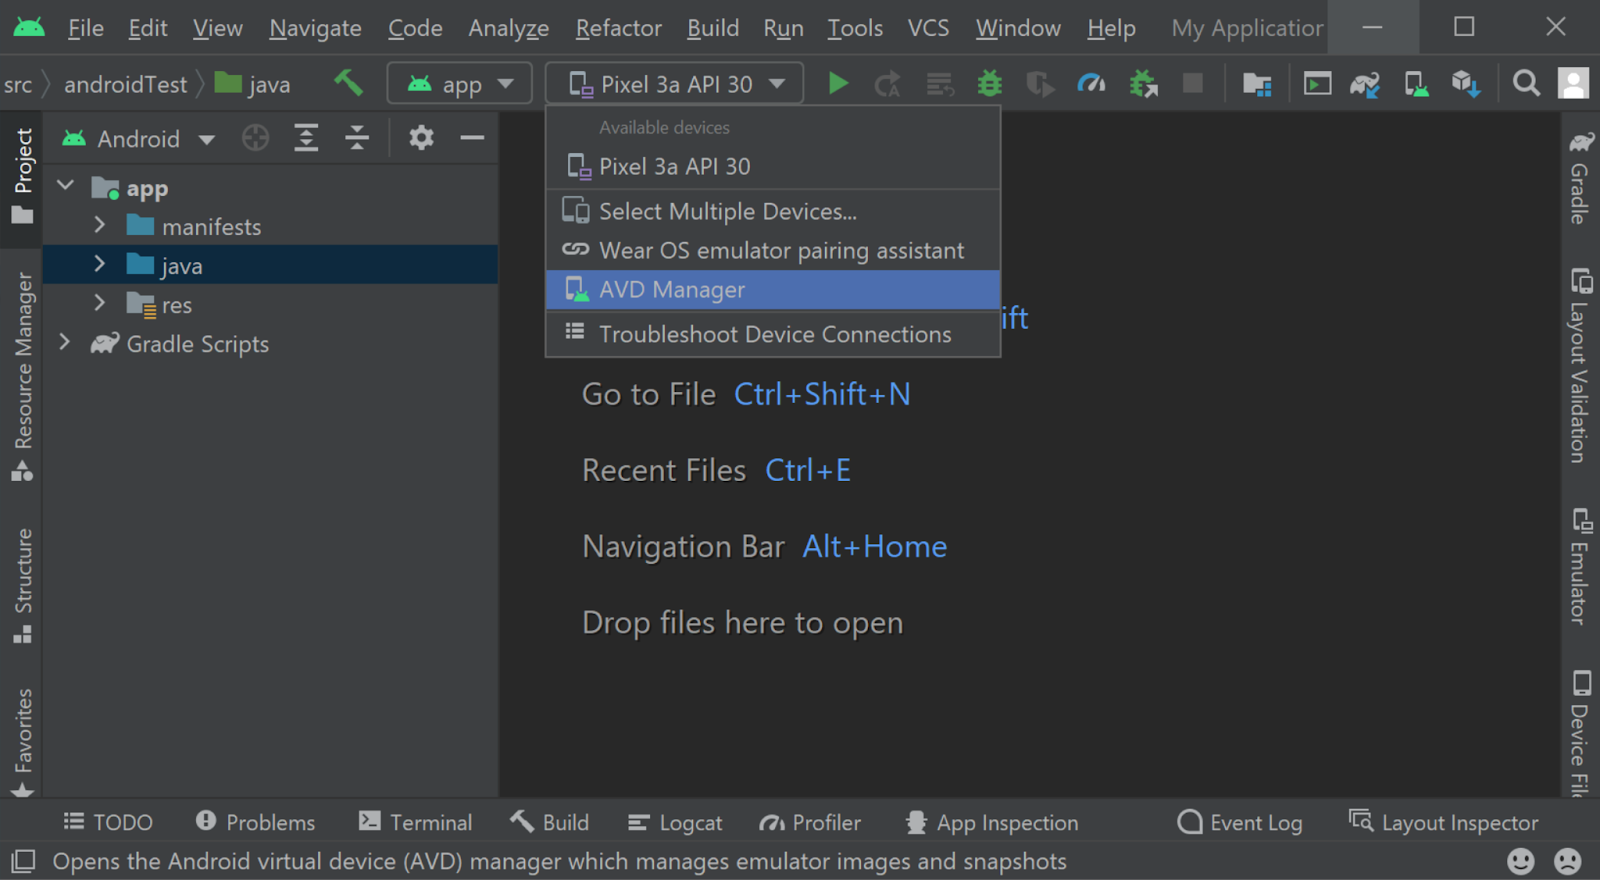The width and height of the screenshot is (1600, 880).
Task: Open the Android project view dropdown
Action: coord(138,139)
